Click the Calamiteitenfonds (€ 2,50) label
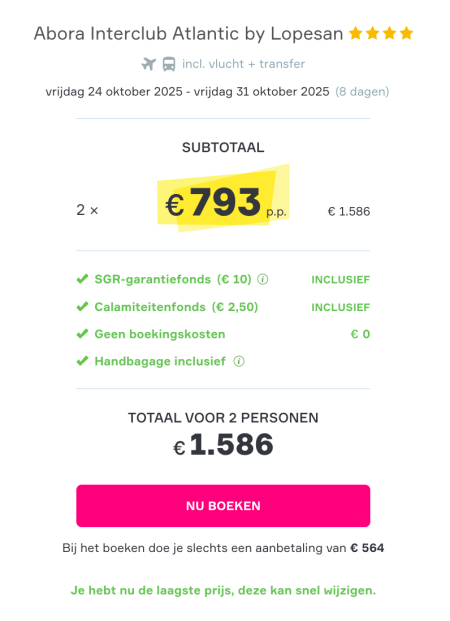The height and width of the screenshot is (621, 450). [x=176, y=307]
